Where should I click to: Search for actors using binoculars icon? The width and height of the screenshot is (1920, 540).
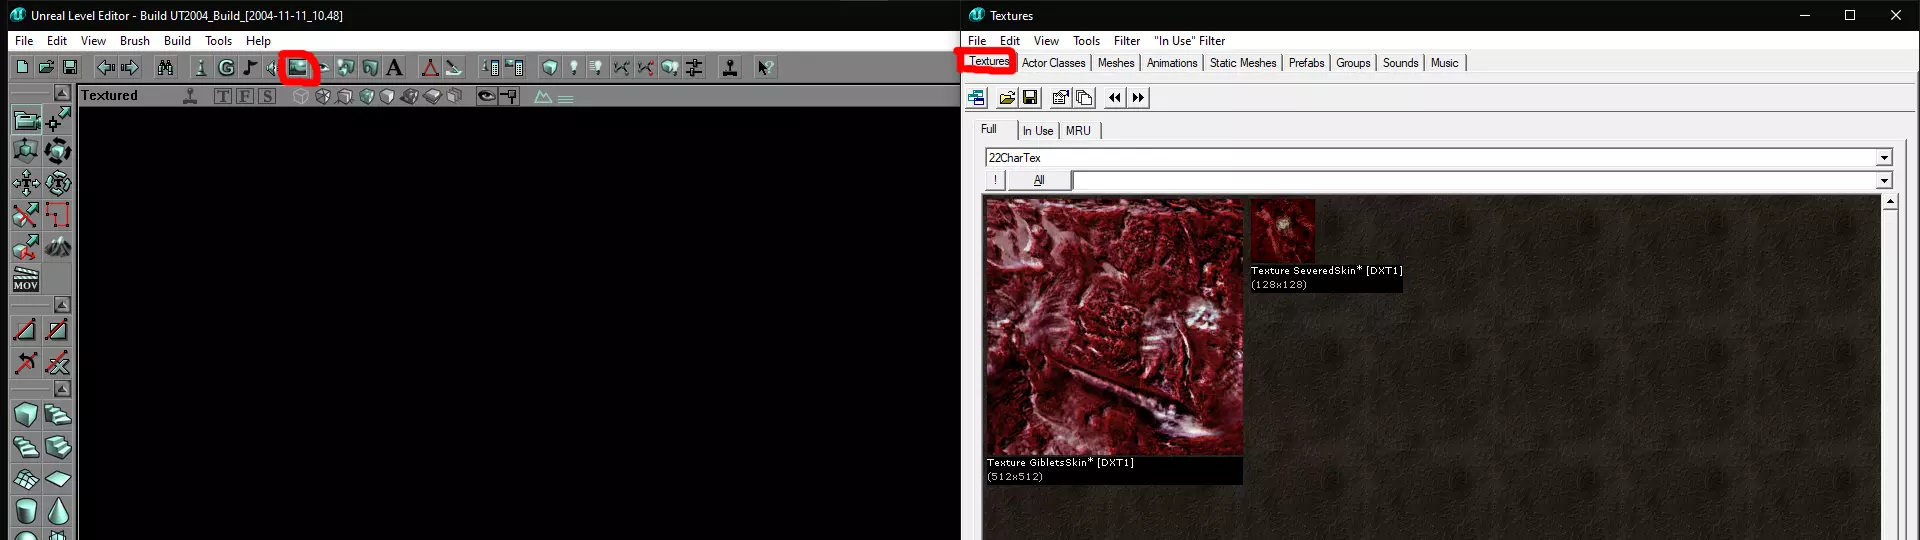[x=165, y=67]
